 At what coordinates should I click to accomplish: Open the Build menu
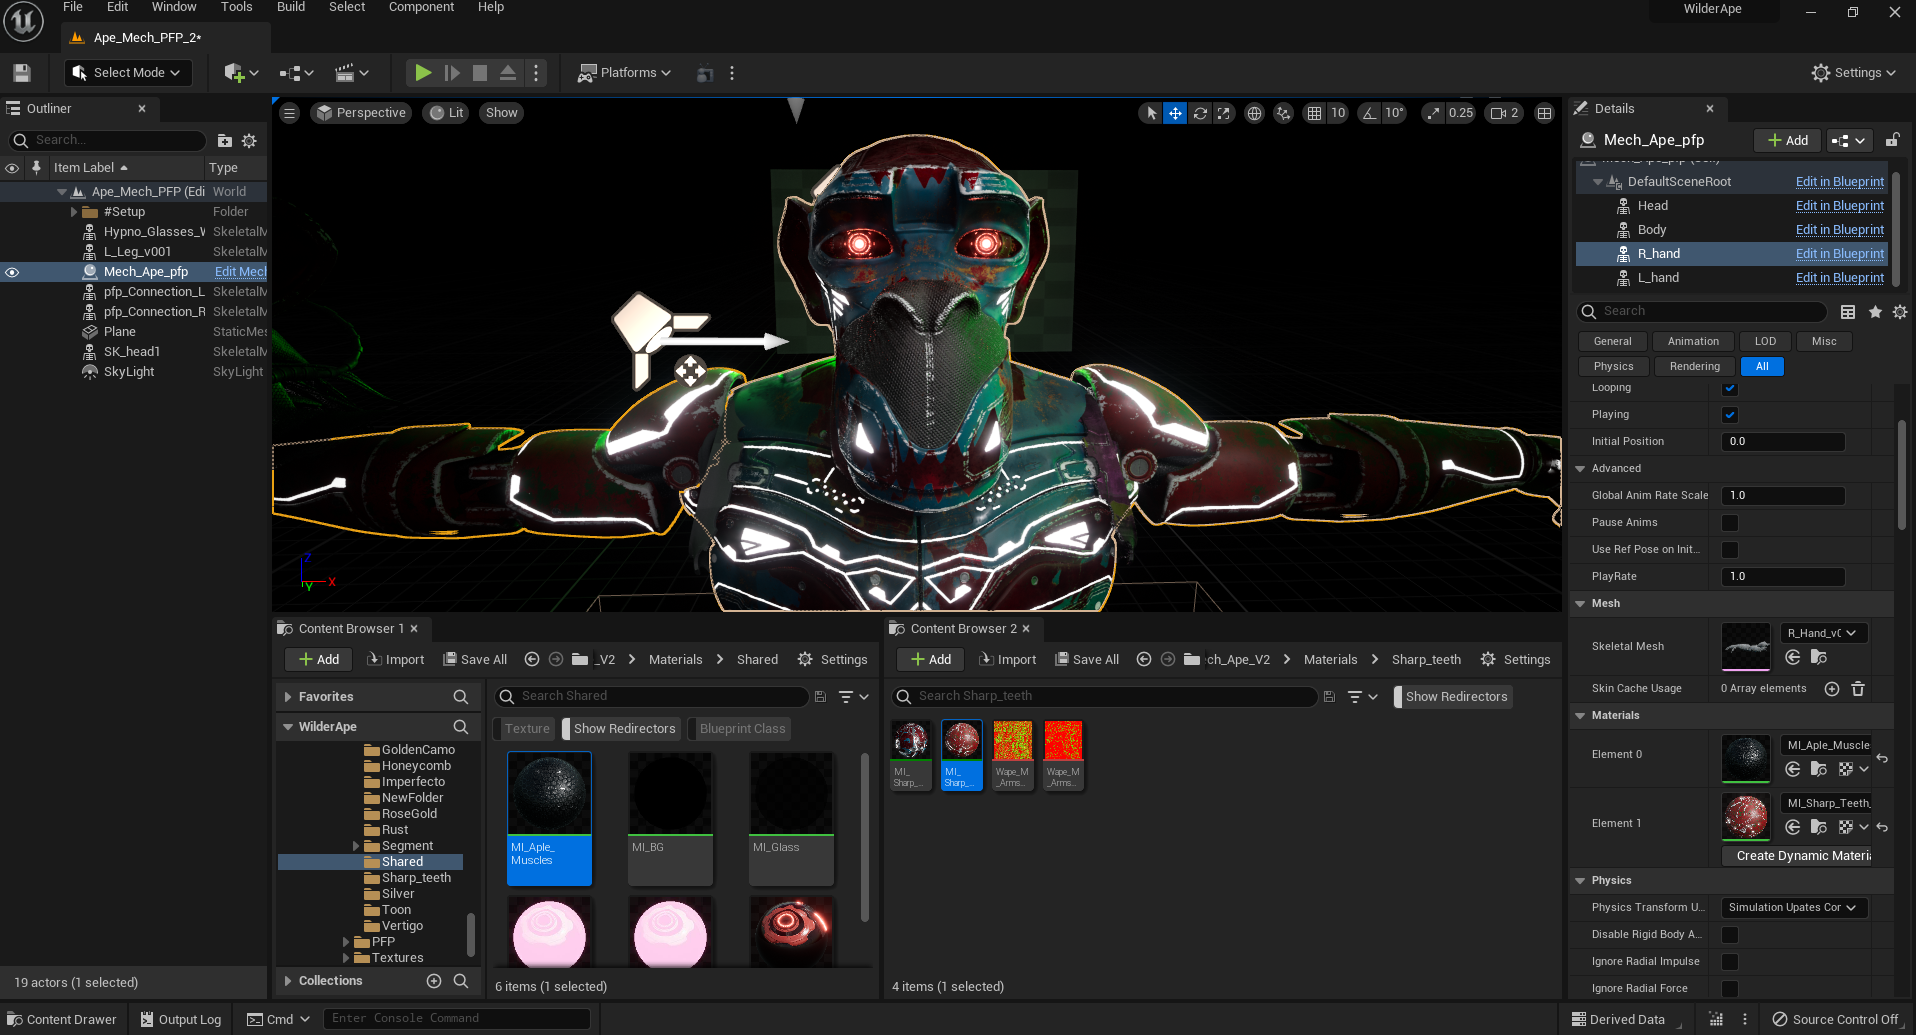pyautogui.click(x=291, y=7)
